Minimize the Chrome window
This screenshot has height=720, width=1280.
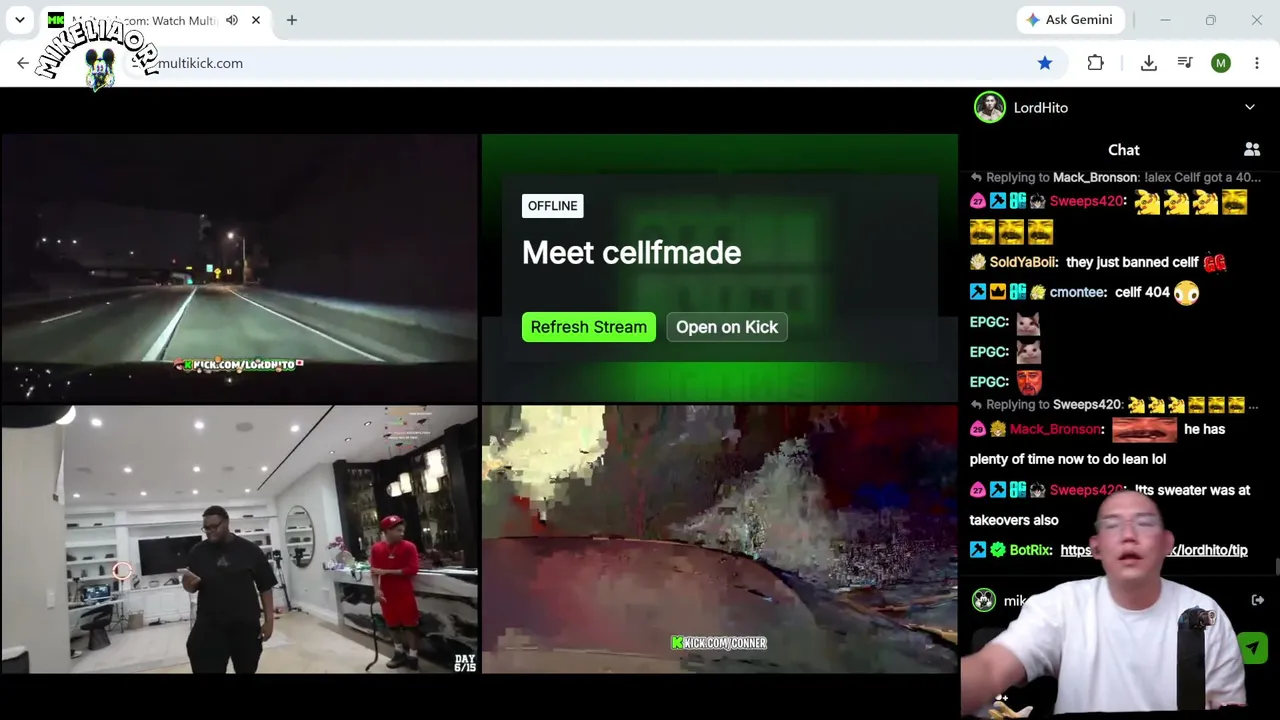pos(1165,20)
